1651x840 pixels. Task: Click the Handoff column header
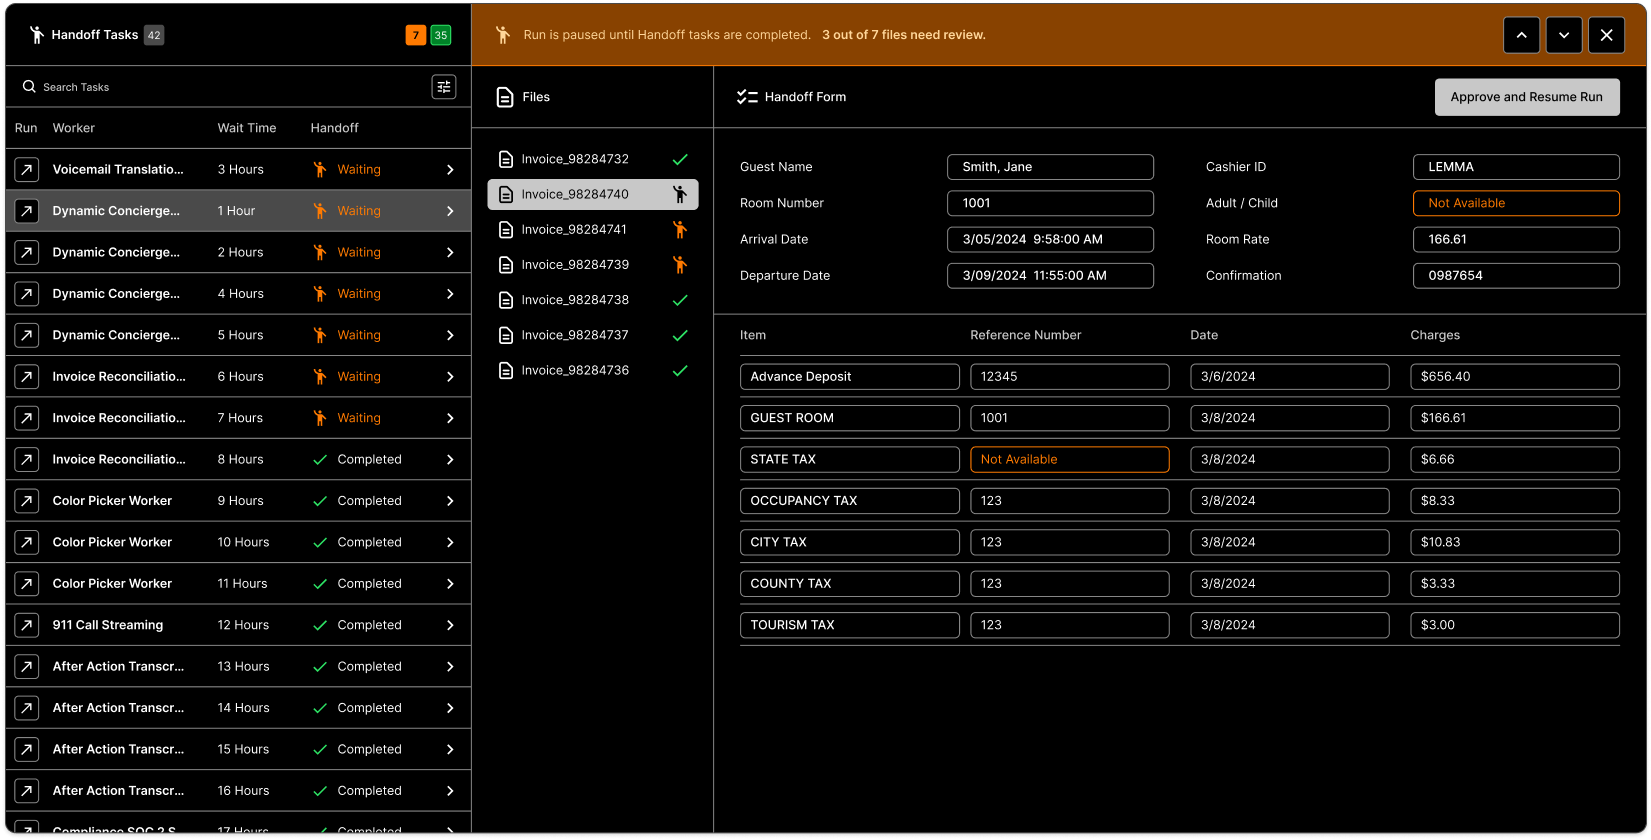(334, 128)
